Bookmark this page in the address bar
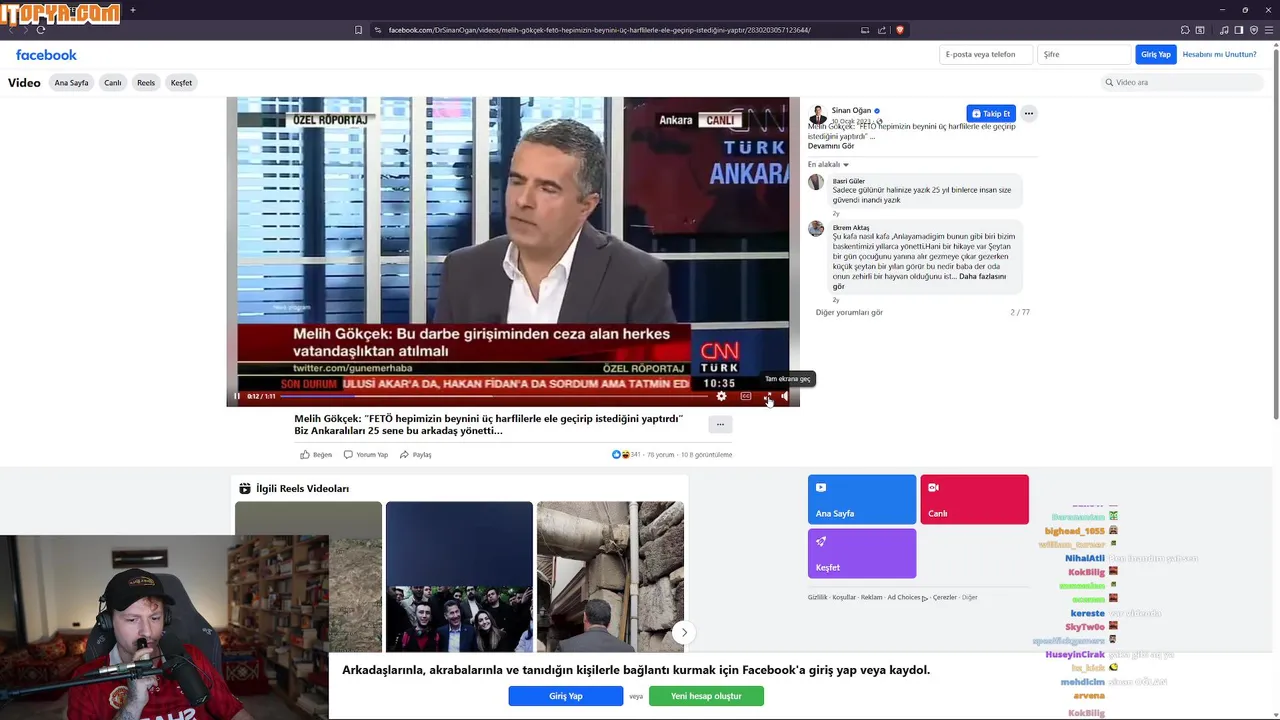This screenshot has height=720, width=1280. [x=358, y=30]
